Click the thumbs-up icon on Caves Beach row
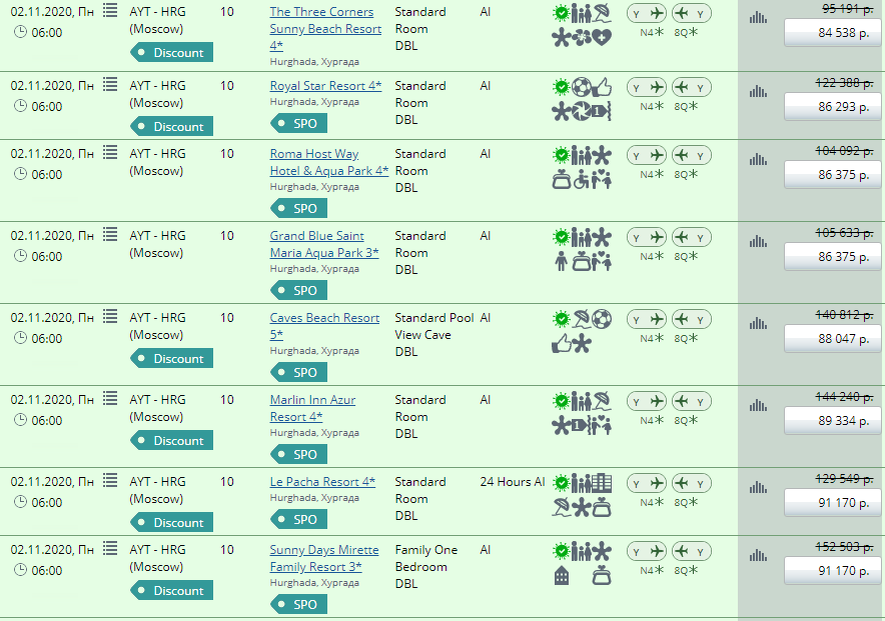 (561, 344)
